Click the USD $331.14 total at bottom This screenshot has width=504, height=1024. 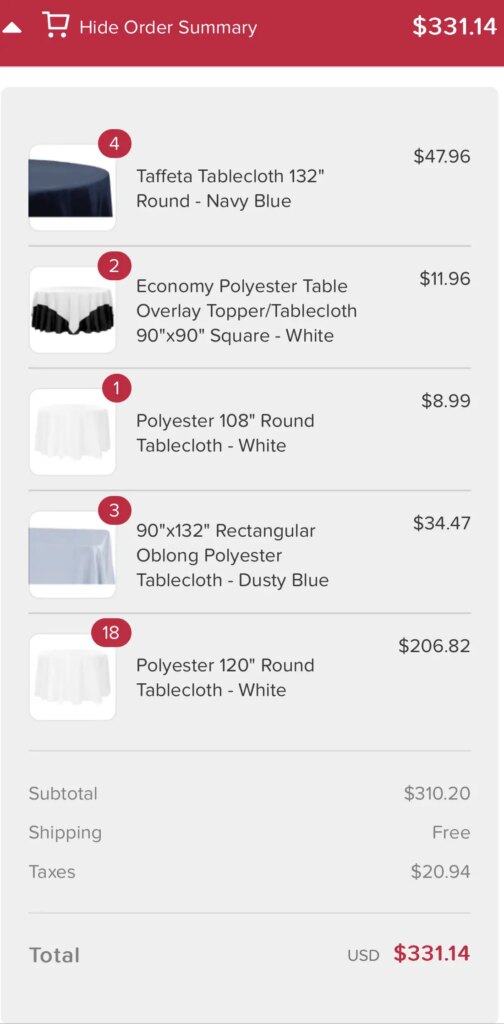pos(409,954)
